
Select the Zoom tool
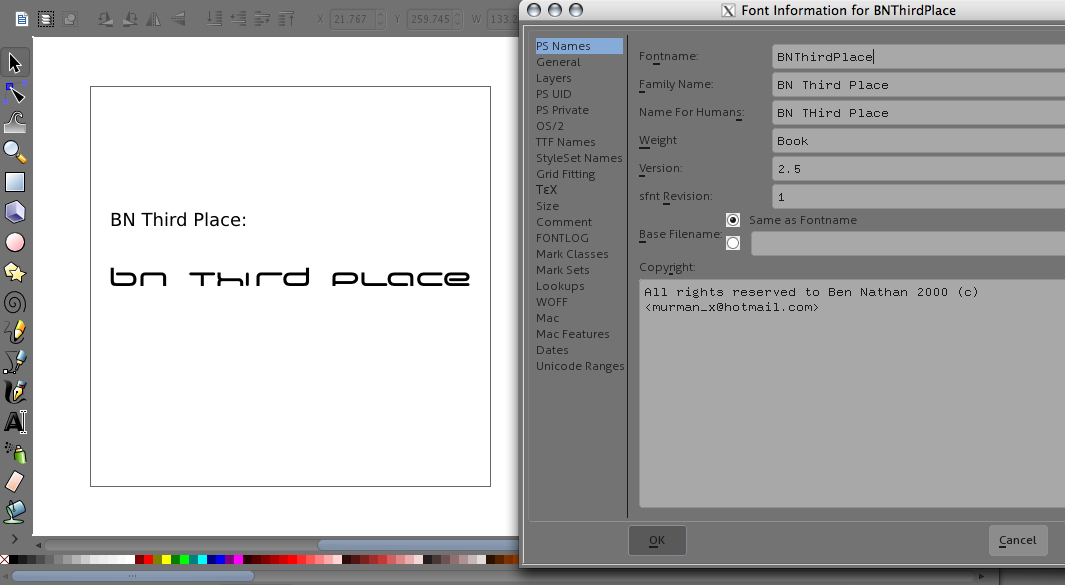pyautogui.click(x=14, y=152)
